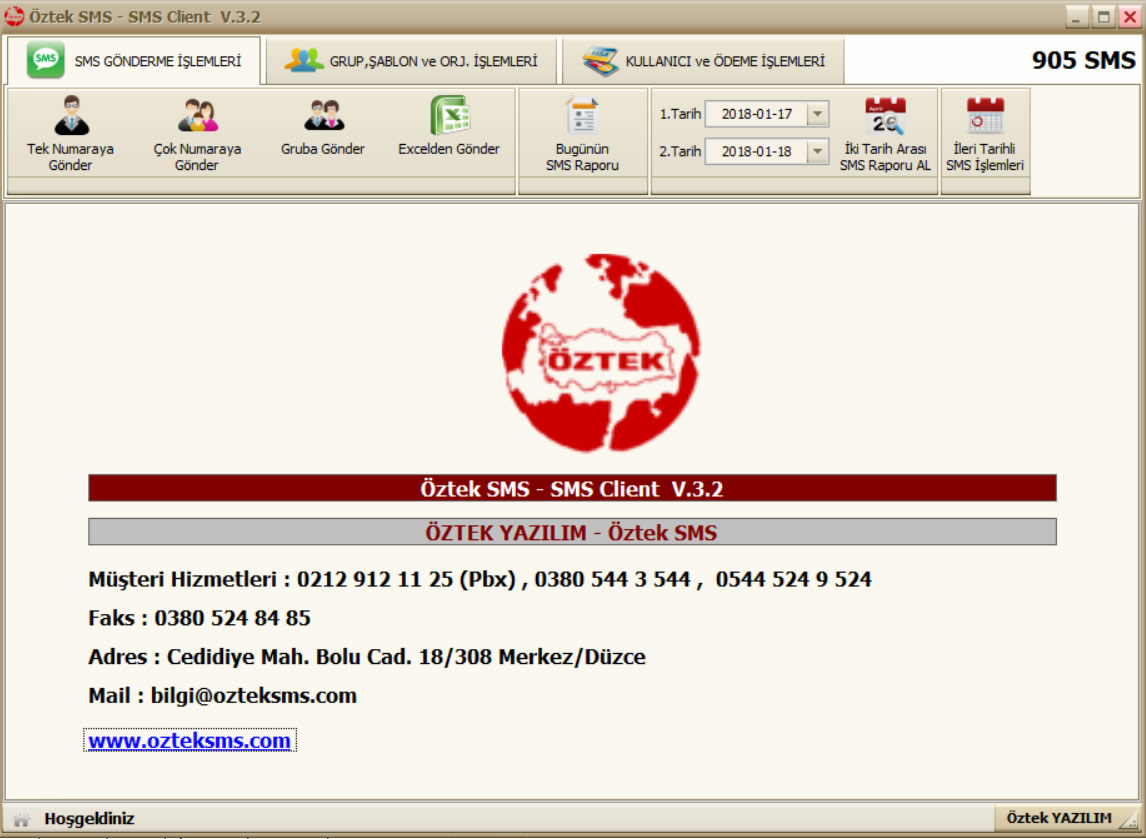1146x839 pixels.
Task: Switch to GRUP,ŞABLON ve ORJ. İŞLEMLERİ tab
Action: 411,61
